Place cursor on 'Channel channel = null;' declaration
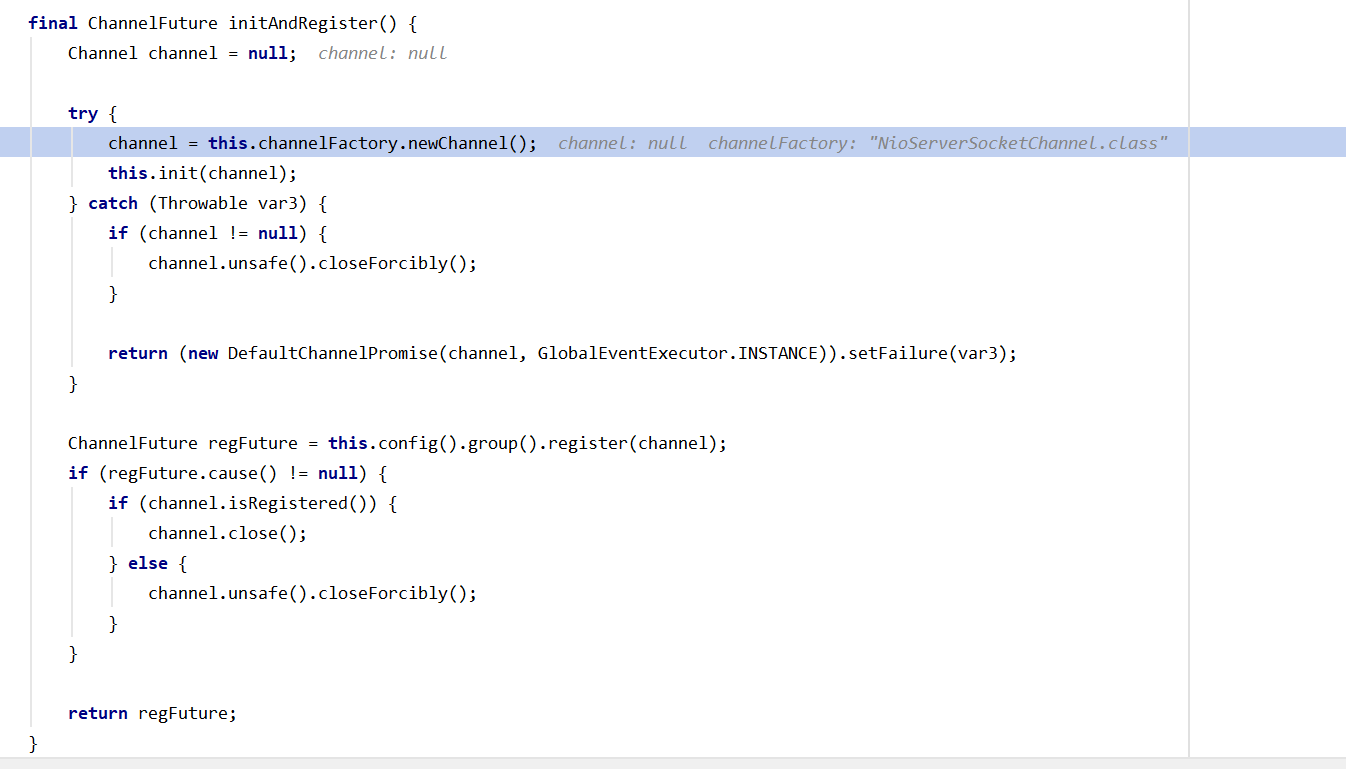1346x769 pixels. (x=182, y=53)
